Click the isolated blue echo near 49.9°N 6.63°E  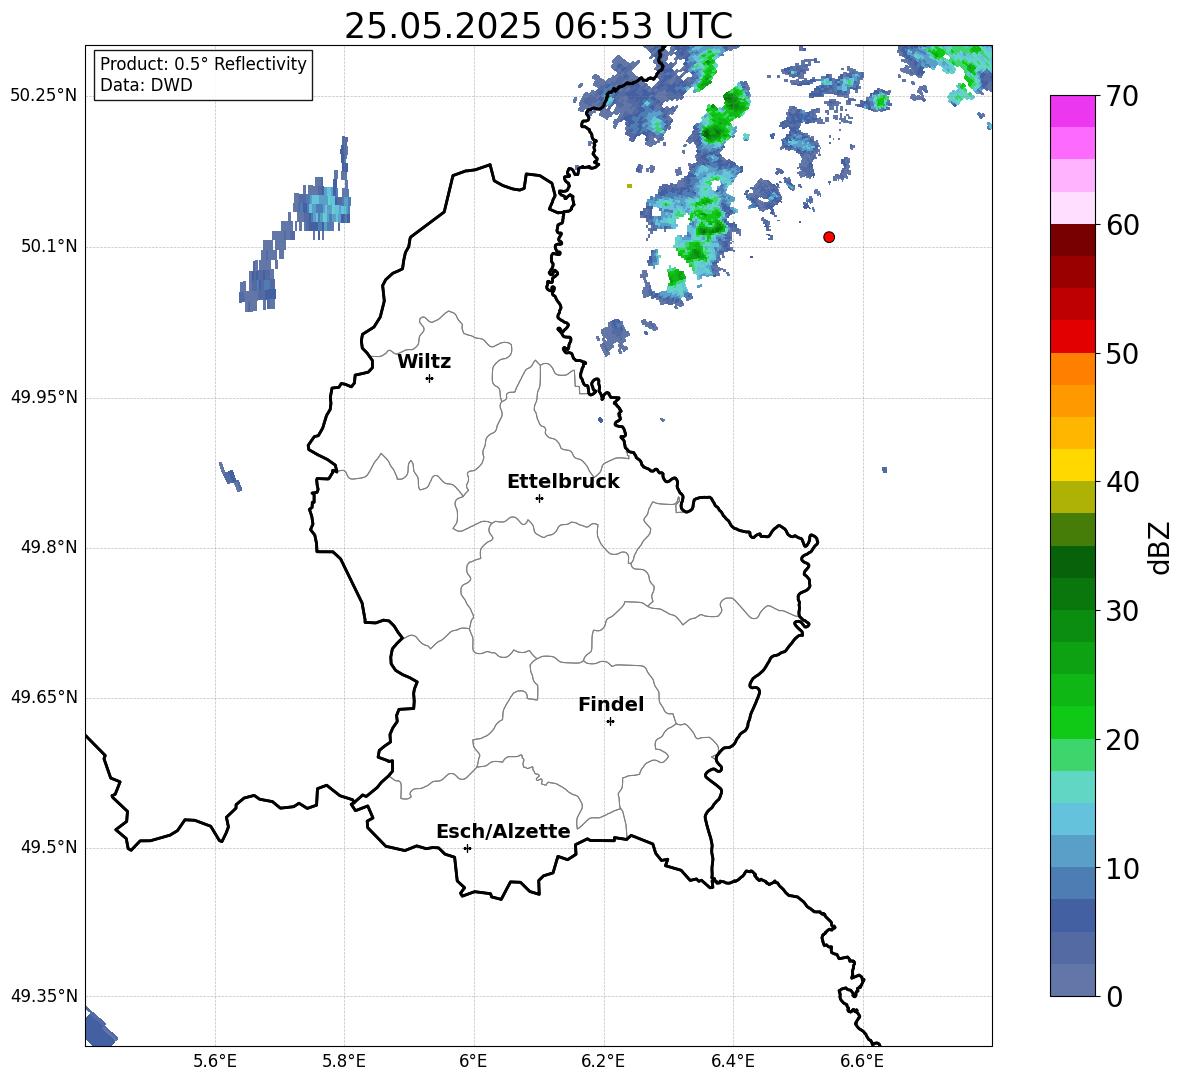click(884, 470)
